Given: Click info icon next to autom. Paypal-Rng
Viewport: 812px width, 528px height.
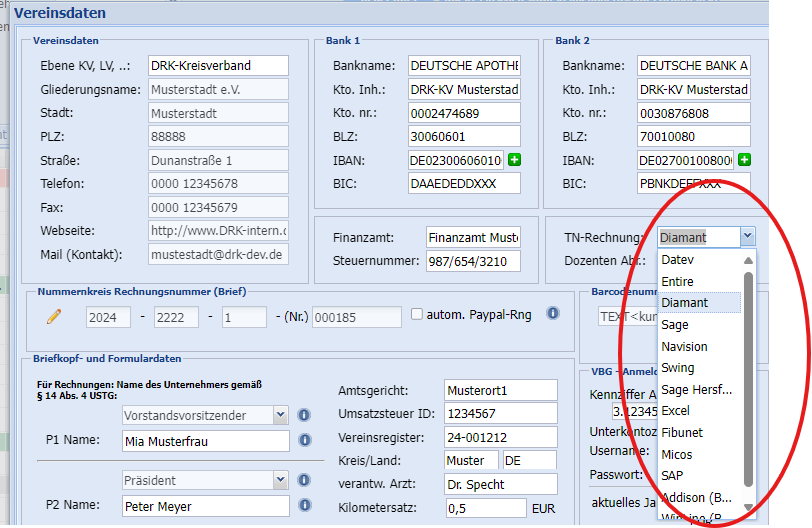Looking at the screenshot, I should pyautogui.click(x=552, y=314).
